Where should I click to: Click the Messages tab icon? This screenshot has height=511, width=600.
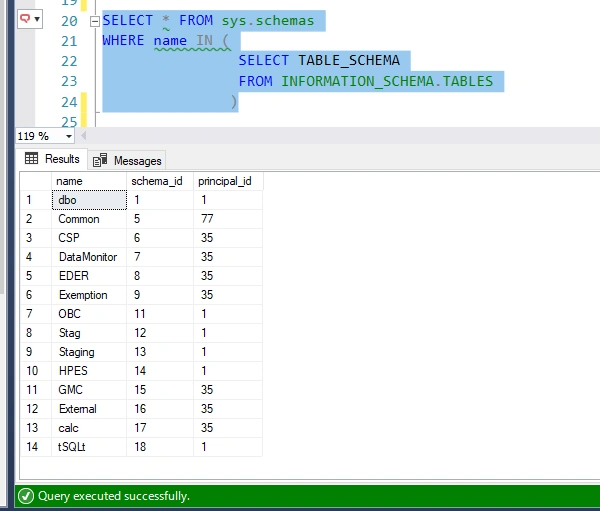100,160
